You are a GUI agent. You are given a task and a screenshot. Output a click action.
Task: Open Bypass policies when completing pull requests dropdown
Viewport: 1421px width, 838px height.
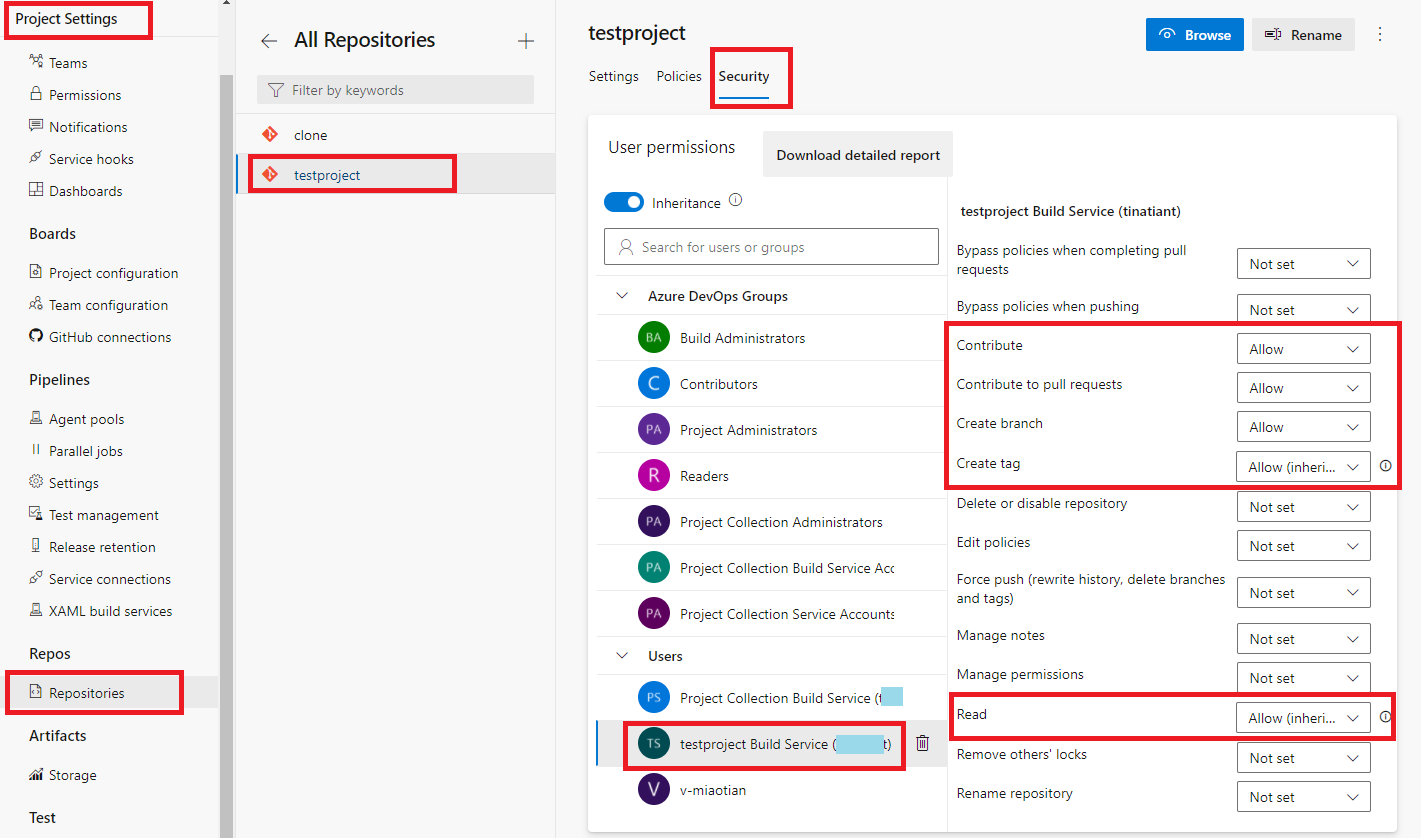point(1303,264)
